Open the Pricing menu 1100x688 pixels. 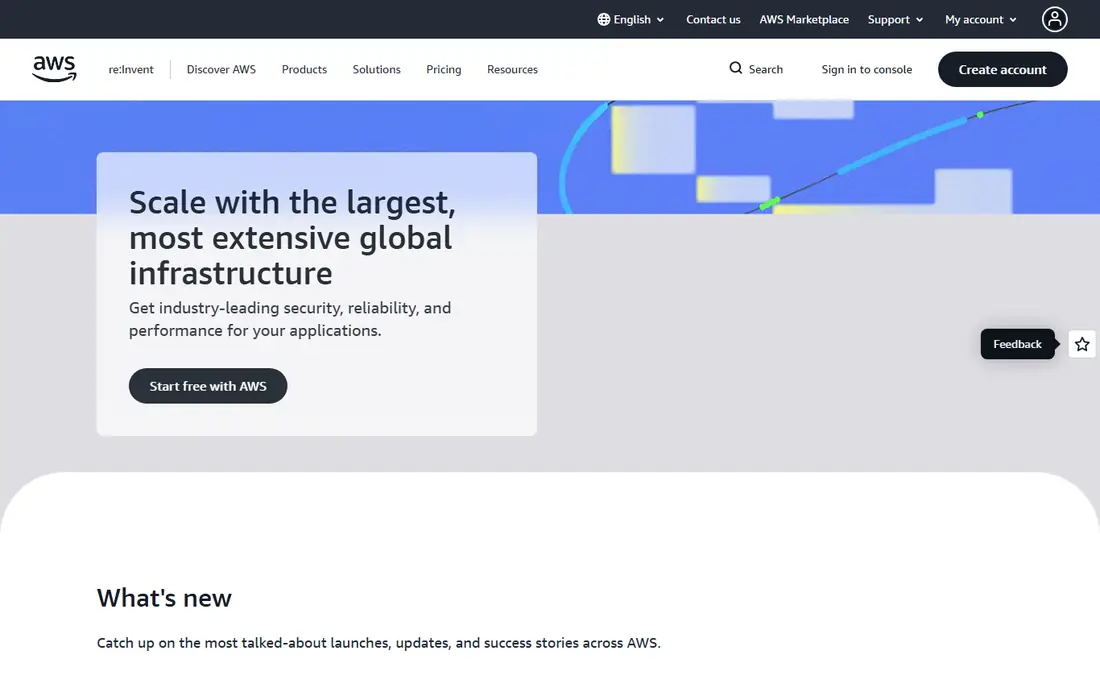pyautogui.click(x=443, y=69)
